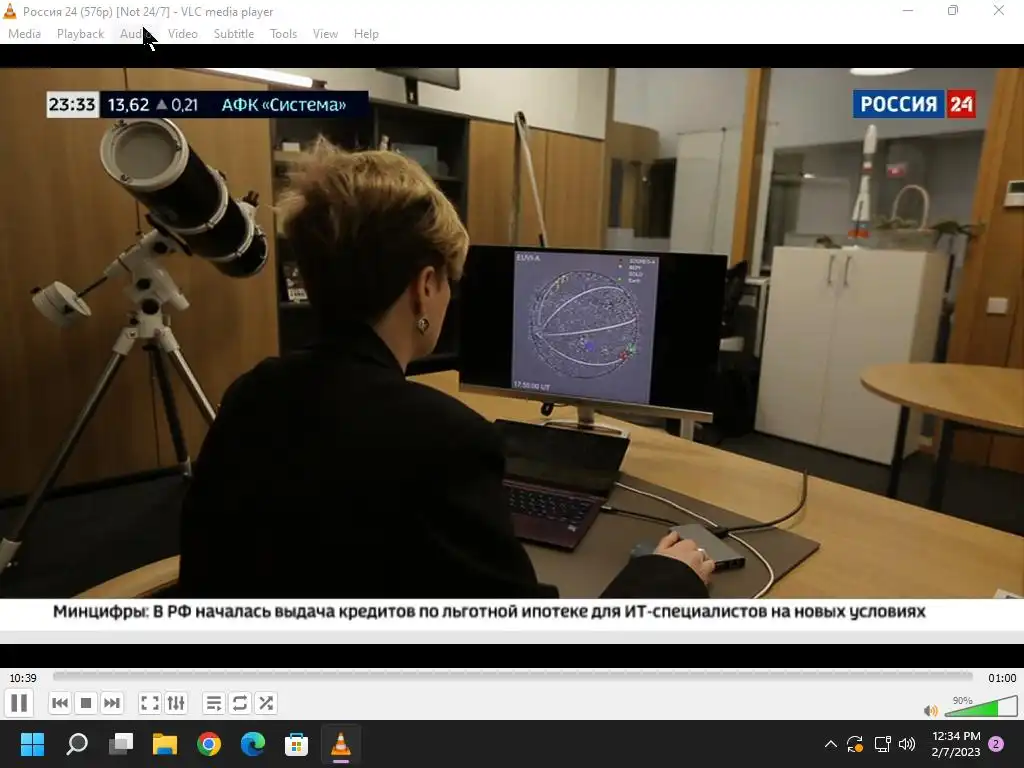
Task: Open the Subtitle menu
Action: (x=234, y=34)
